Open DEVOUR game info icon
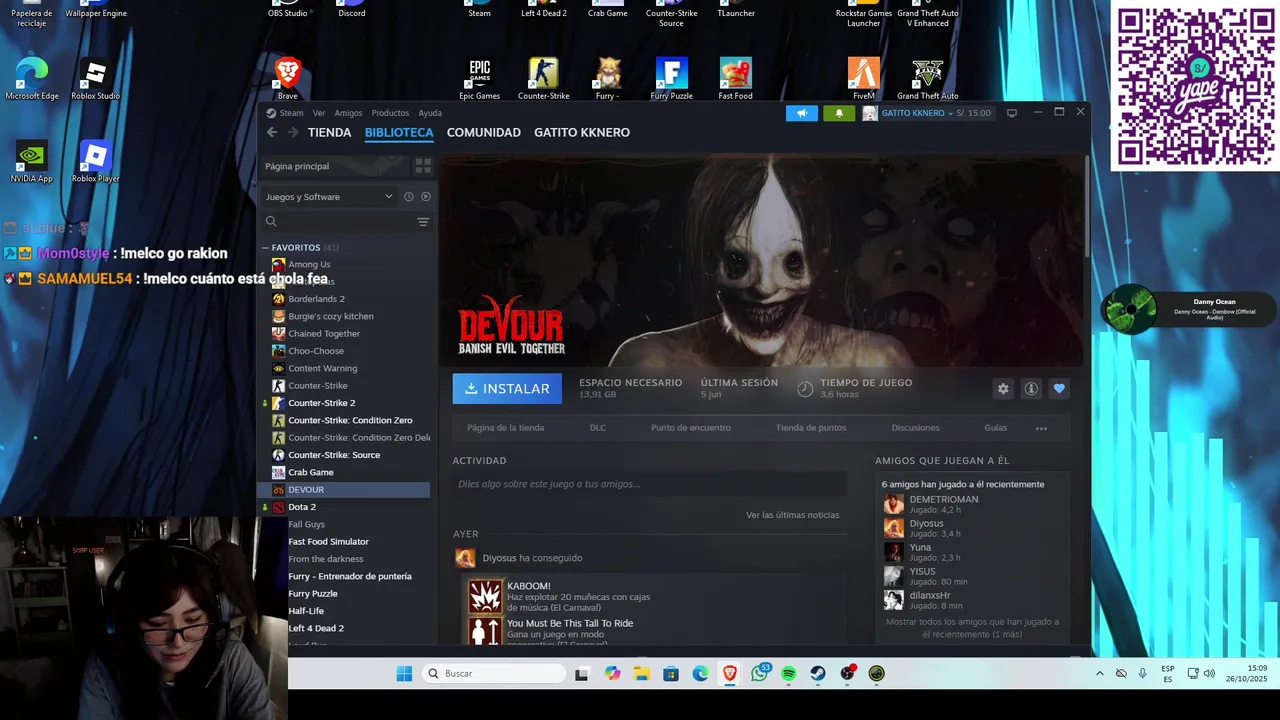1280x720 pixels. tap(1031, 389)
